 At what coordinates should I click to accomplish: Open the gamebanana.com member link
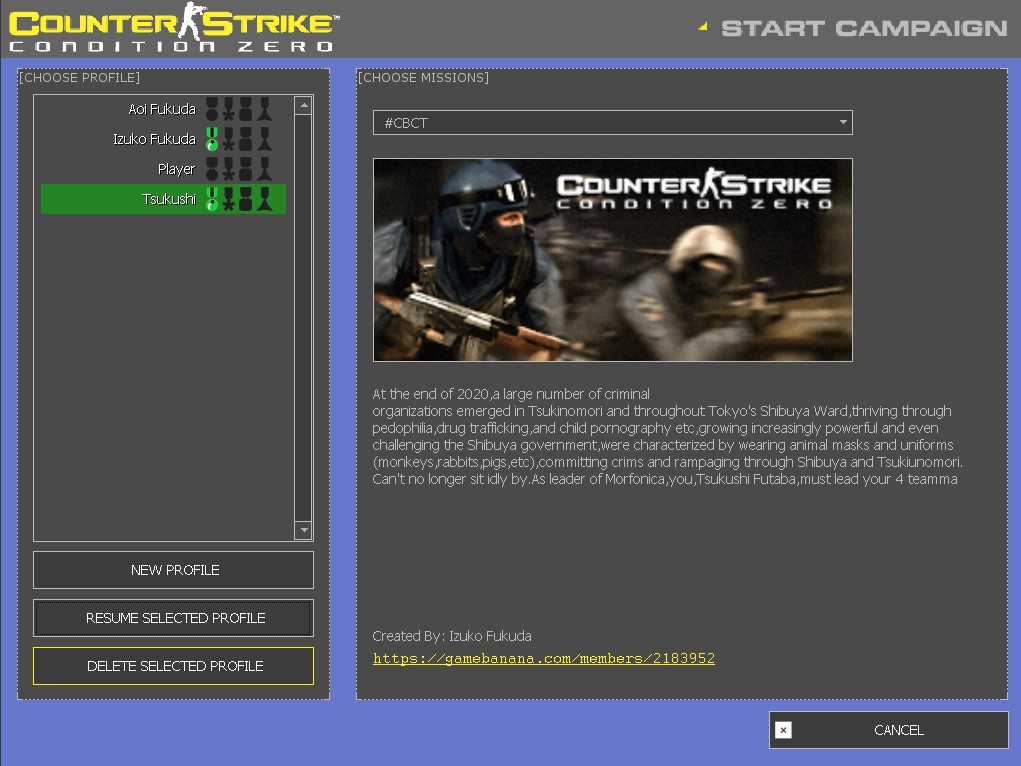pyautogui.click(x=544, y=658)
